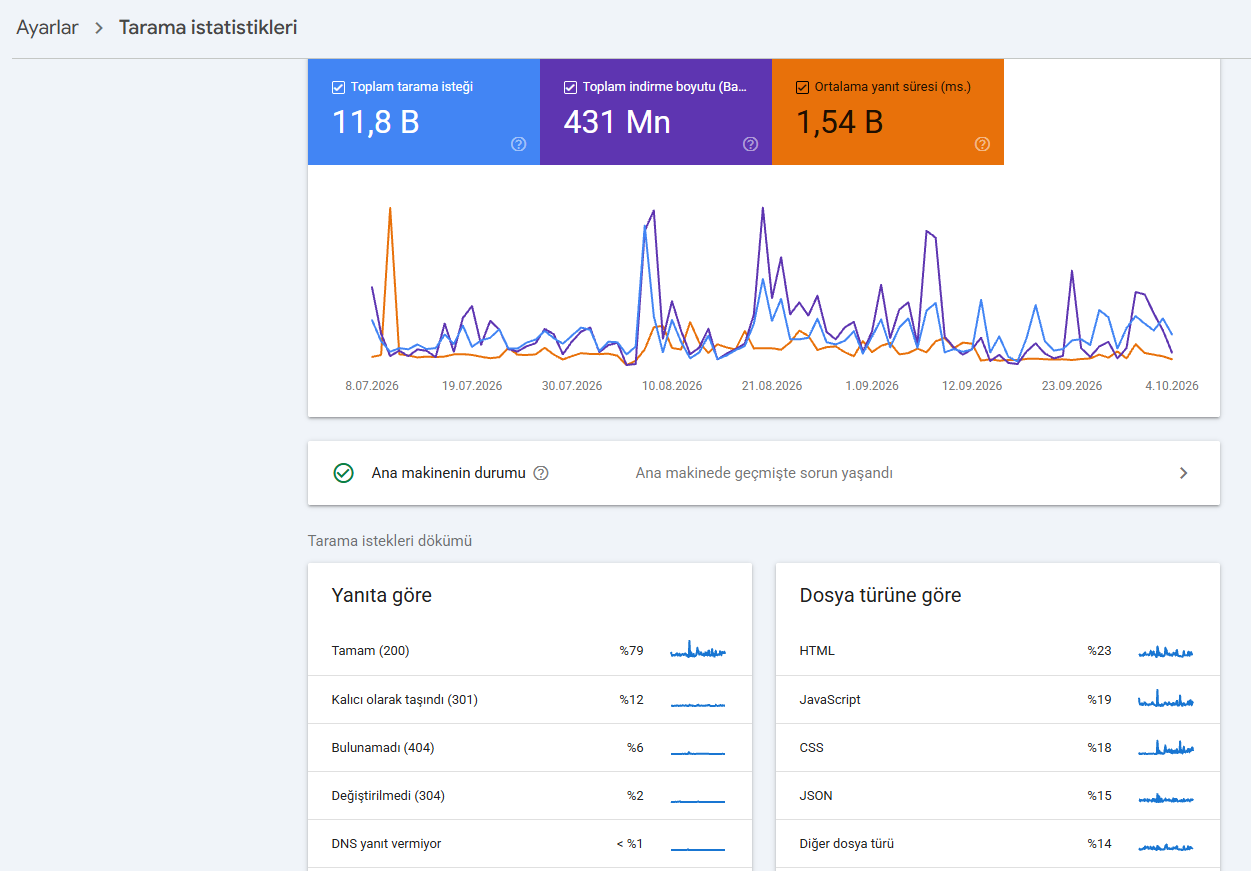Click < %1 value in DNS row
1251x871 pixels.
tap(630, 844)
